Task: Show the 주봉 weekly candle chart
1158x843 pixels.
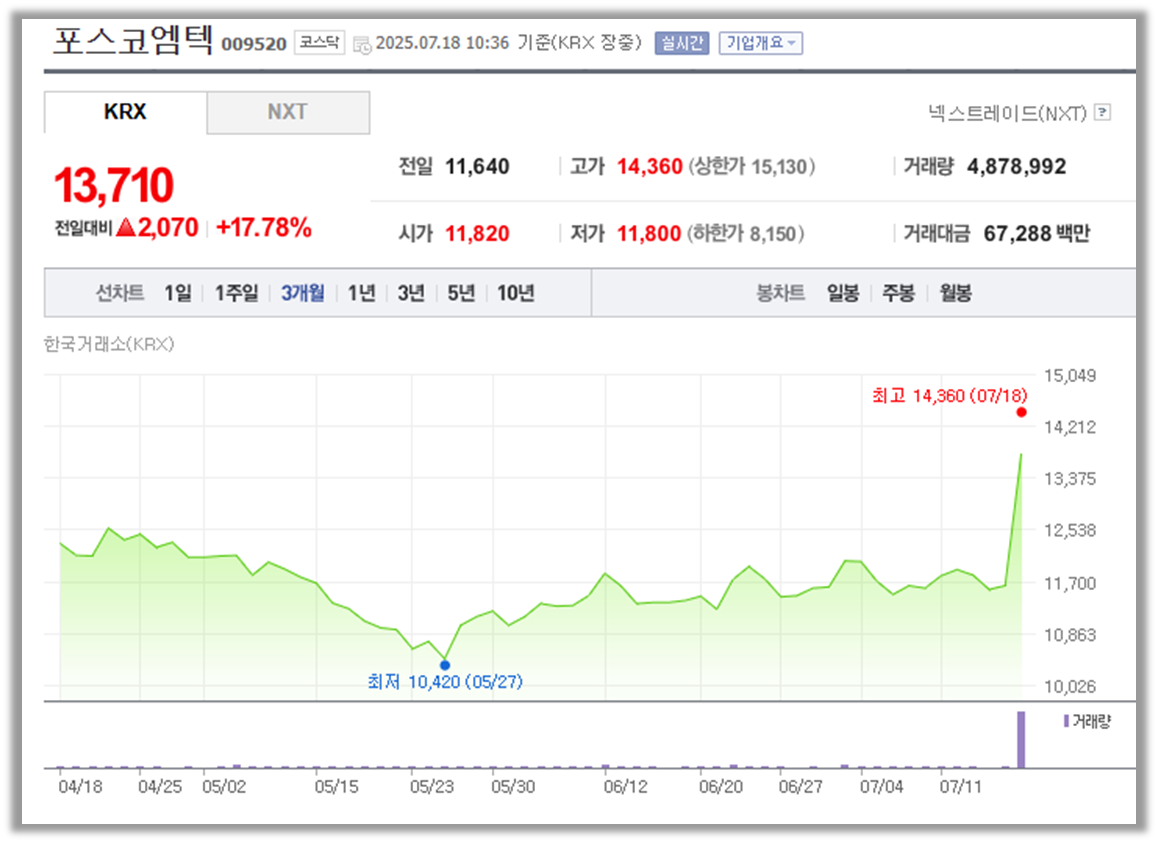Action: point(899,293)
